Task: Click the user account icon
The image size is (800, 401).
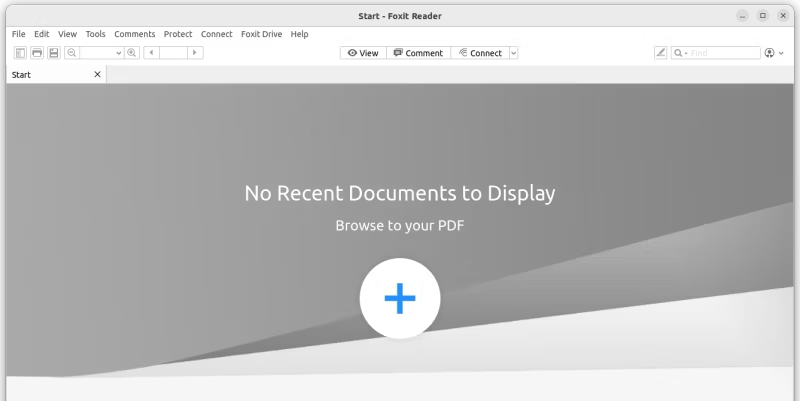Action: pos(769,53)
